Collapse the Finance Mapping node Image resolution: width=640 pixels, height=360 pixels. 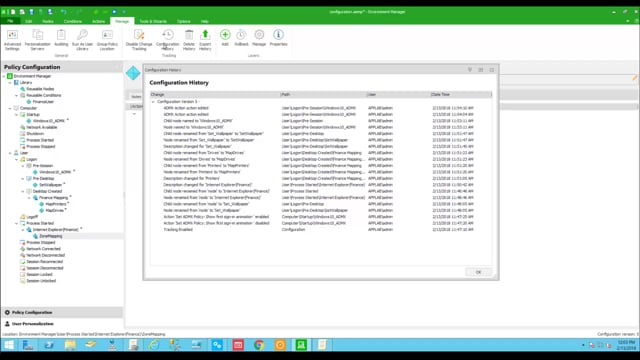(x=29, y=198)
